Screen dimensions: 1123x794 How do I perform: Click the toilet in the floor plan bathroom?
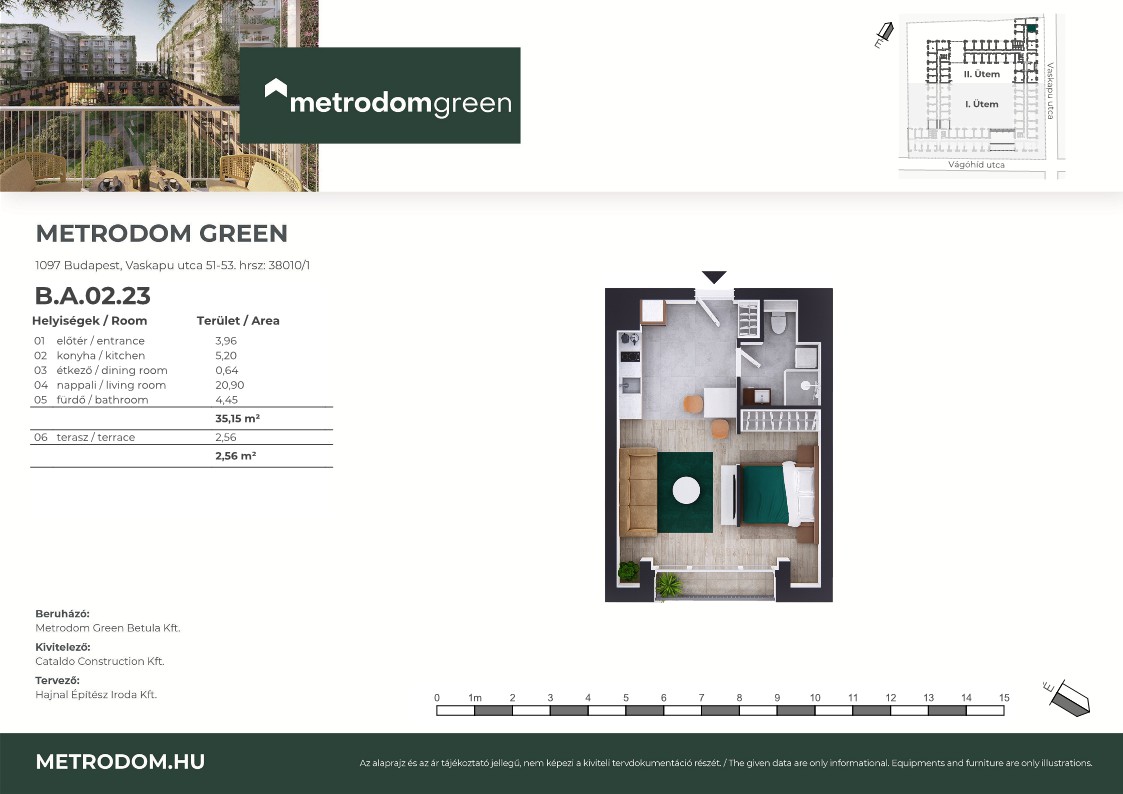point(779,321)
